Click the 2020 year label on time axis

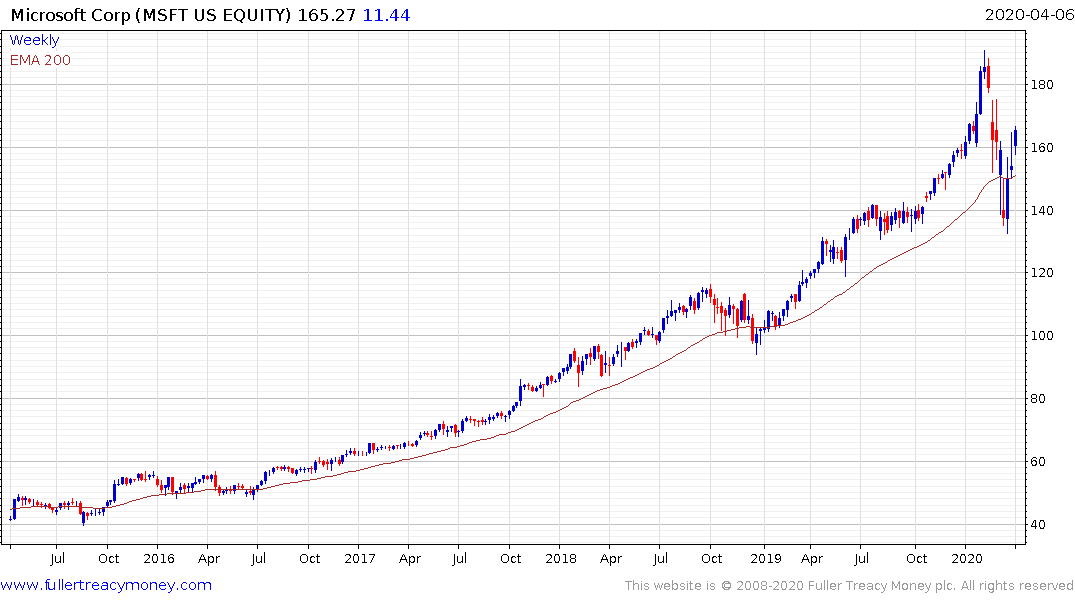(x=967, y=558)
